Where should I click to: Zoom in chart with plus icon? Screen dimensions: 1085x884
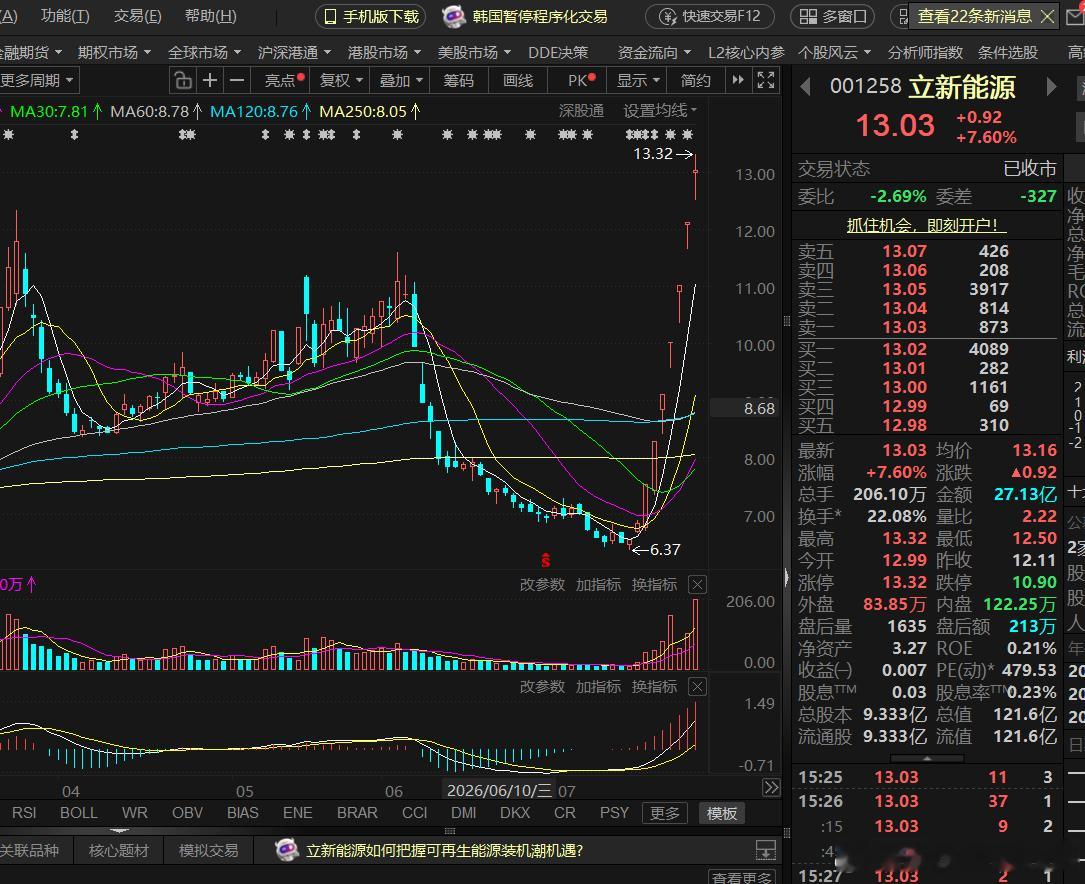tap(210, 81)
